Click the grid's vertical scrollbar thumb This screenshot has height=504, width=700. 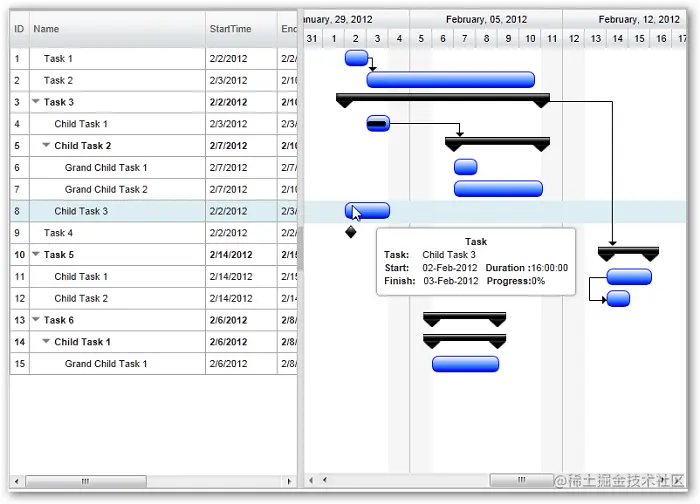tap(300, 248)
